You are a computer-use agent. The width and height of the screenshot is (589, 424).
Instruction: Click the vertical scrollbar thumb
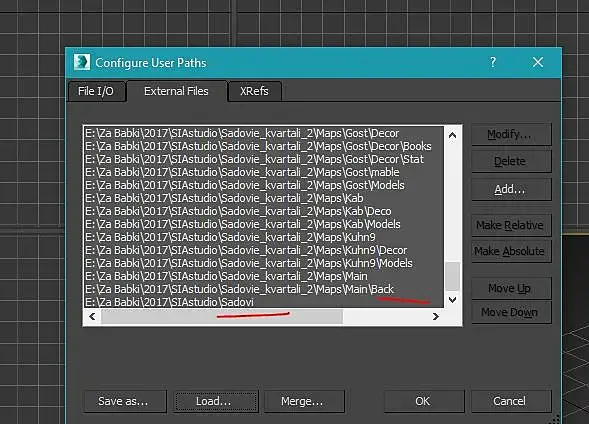pyautogui.click(x=453, y=276)
